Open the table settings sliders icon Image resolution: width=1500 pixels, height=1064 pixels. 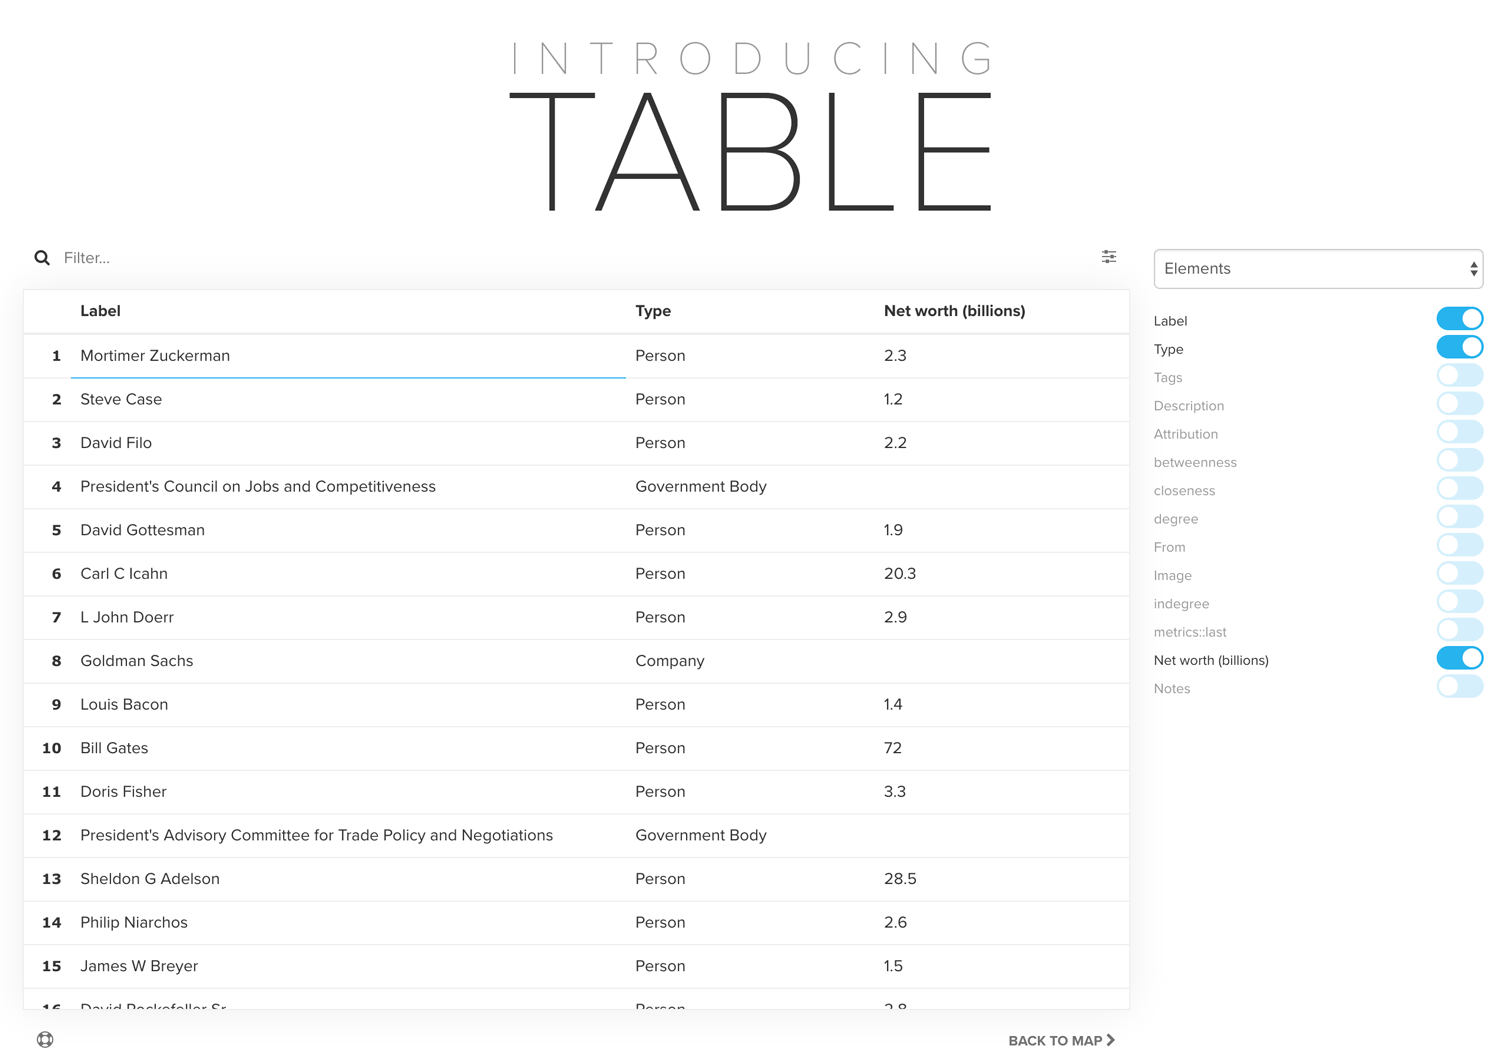[1109, 257]
